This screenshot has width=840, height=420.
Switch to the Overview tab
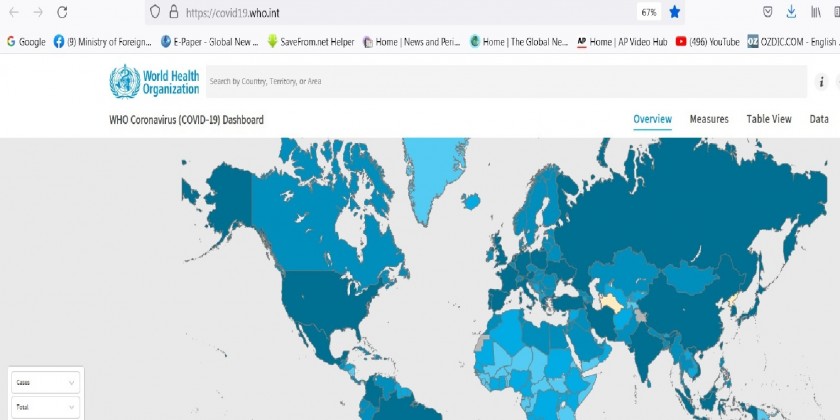(x=652, y=120)
